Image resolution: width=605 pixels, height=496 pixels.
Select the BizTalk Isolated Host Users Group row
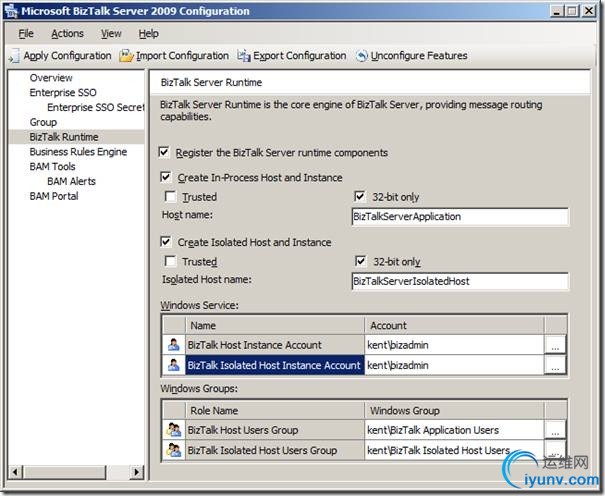[x=364, y=450]
